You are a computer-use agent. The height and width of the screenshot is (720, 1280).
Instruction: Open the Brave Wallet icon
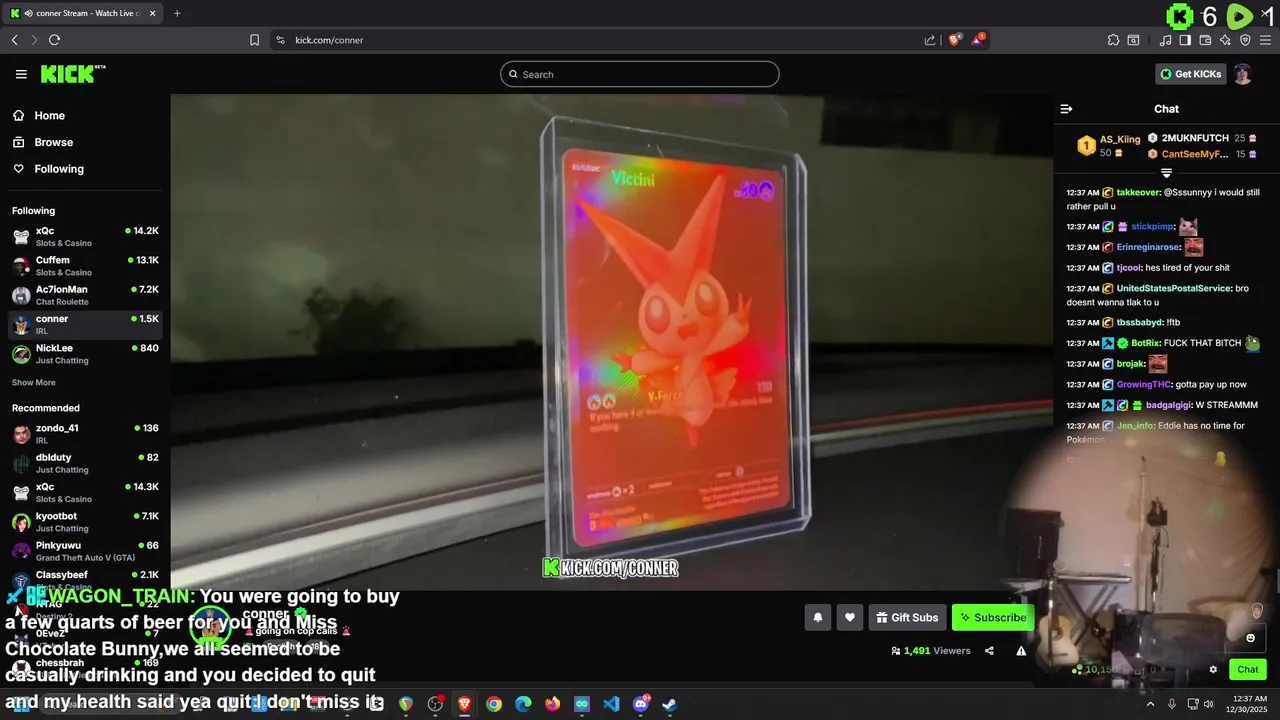(1205, 40)
